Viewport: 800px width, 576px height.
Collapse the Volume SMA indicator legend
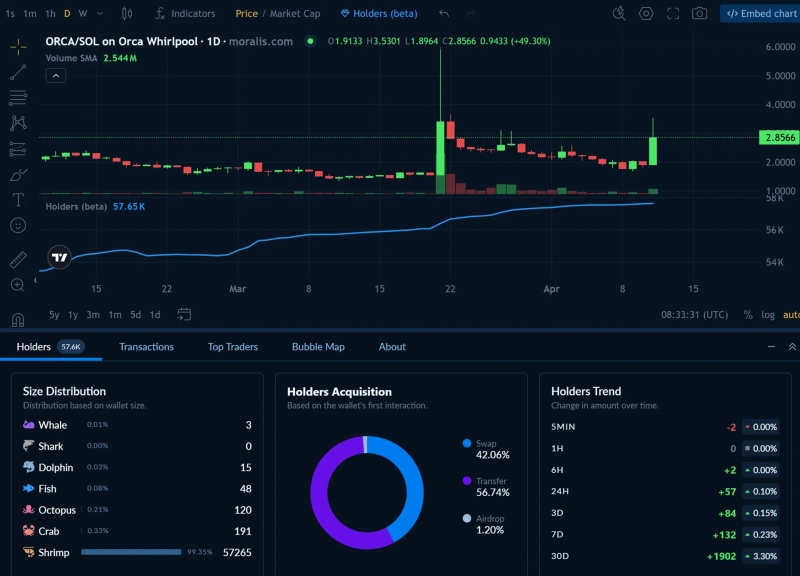[x=56, y=75]
